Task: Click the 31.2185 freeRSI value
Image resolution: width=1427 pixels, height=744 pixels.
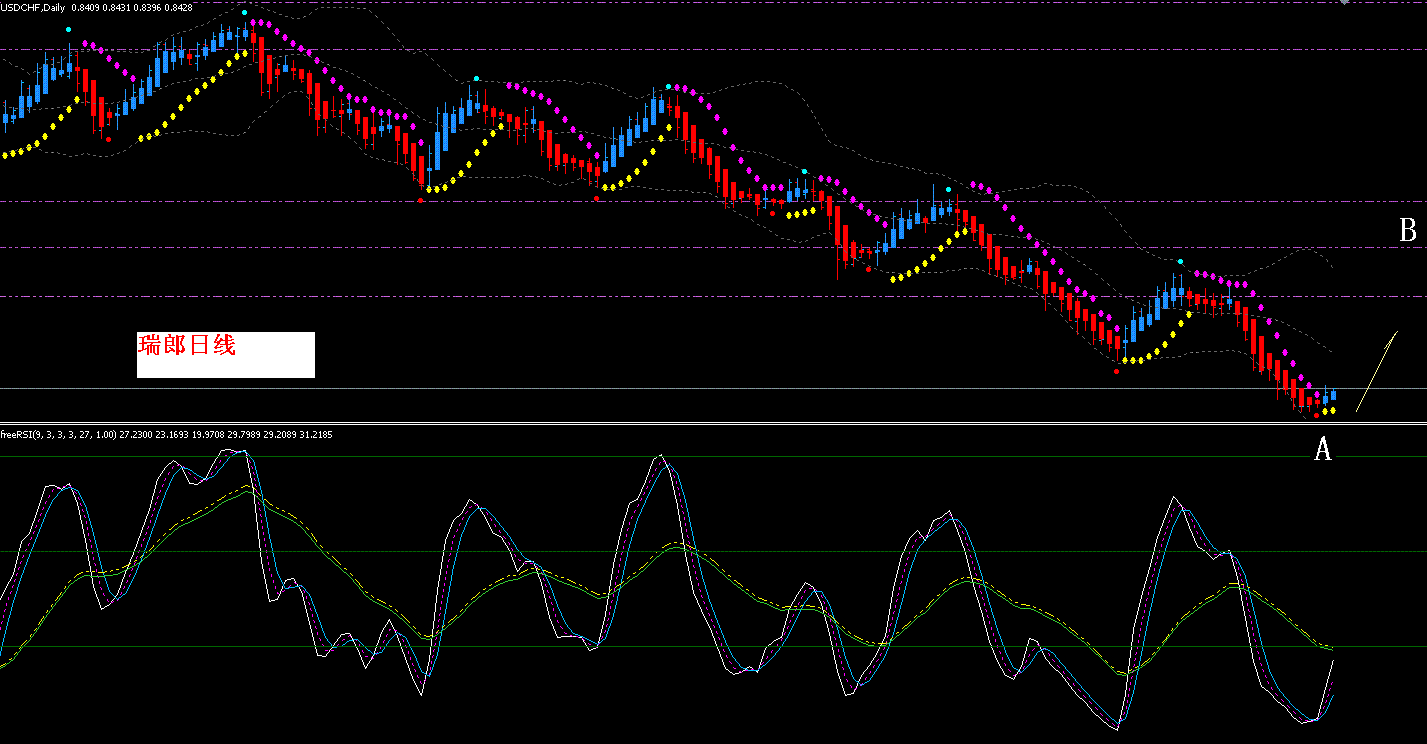Action: [x=316, y=434]
